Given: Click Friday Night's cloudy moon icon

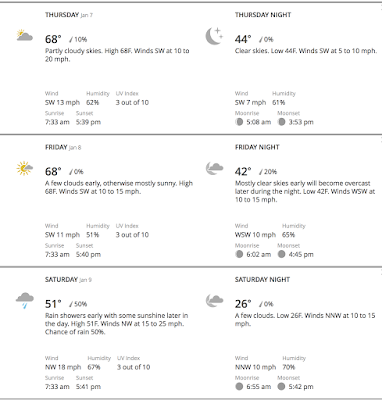Looking at the screenshot, I should [214, 168].
